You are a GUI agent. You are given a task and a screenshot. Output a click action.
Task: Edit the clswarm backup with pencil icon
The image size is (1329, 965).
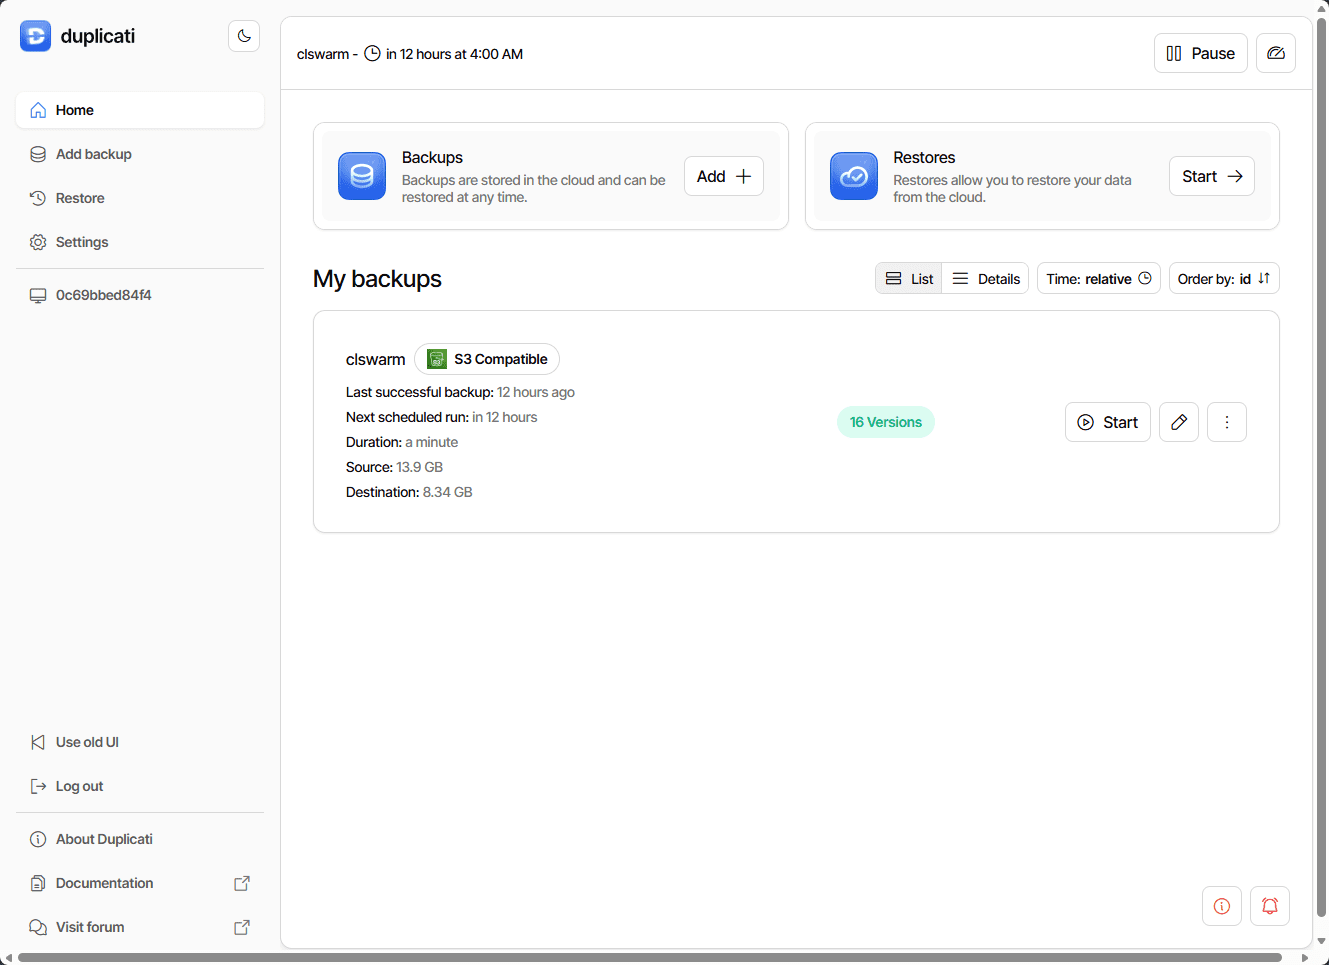tap(1179, 422)
